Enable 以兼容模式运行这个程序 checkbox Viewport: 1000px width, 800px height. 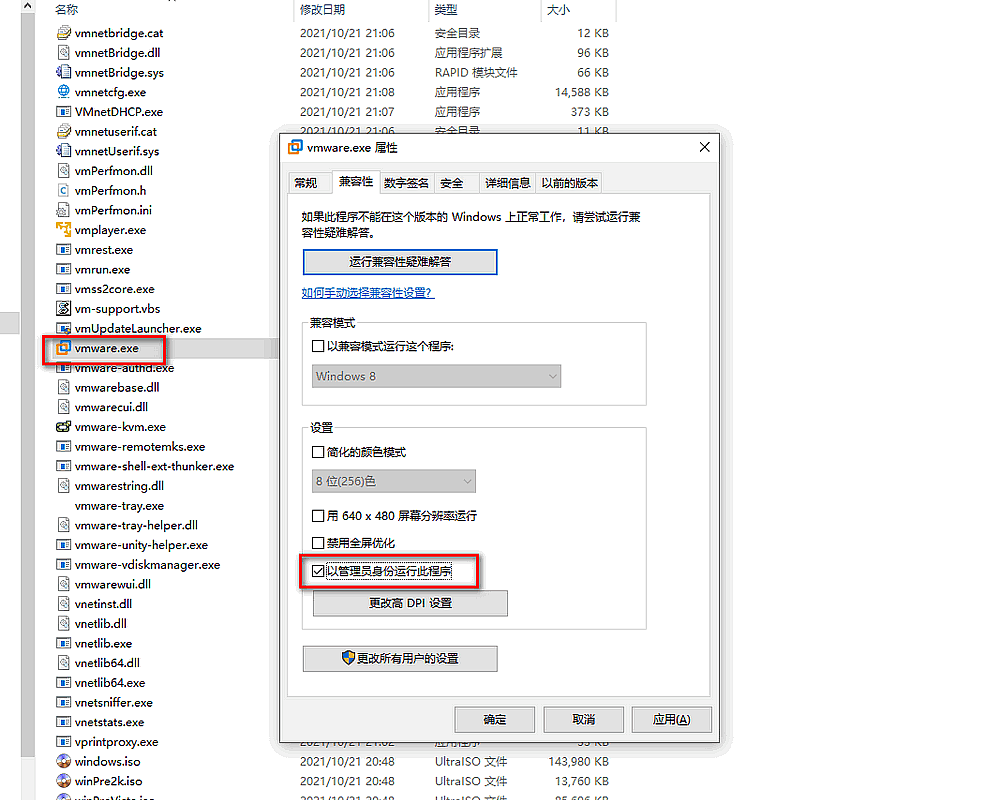pos(319,346)
